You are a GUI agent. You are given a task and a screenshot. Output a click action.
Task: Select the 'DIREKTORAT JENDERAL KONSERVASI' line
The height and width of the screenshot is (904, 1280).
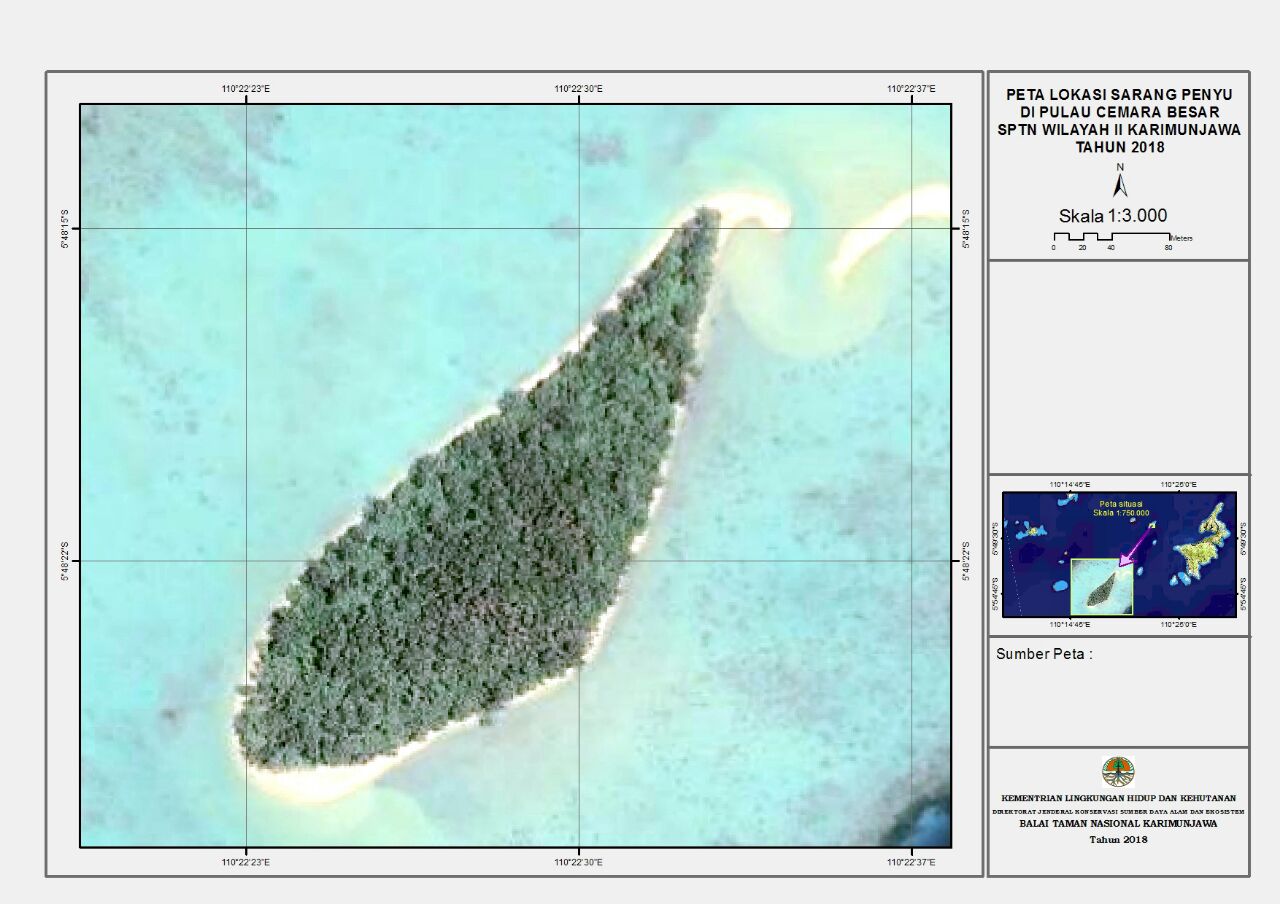click(x=1118, y=812)
